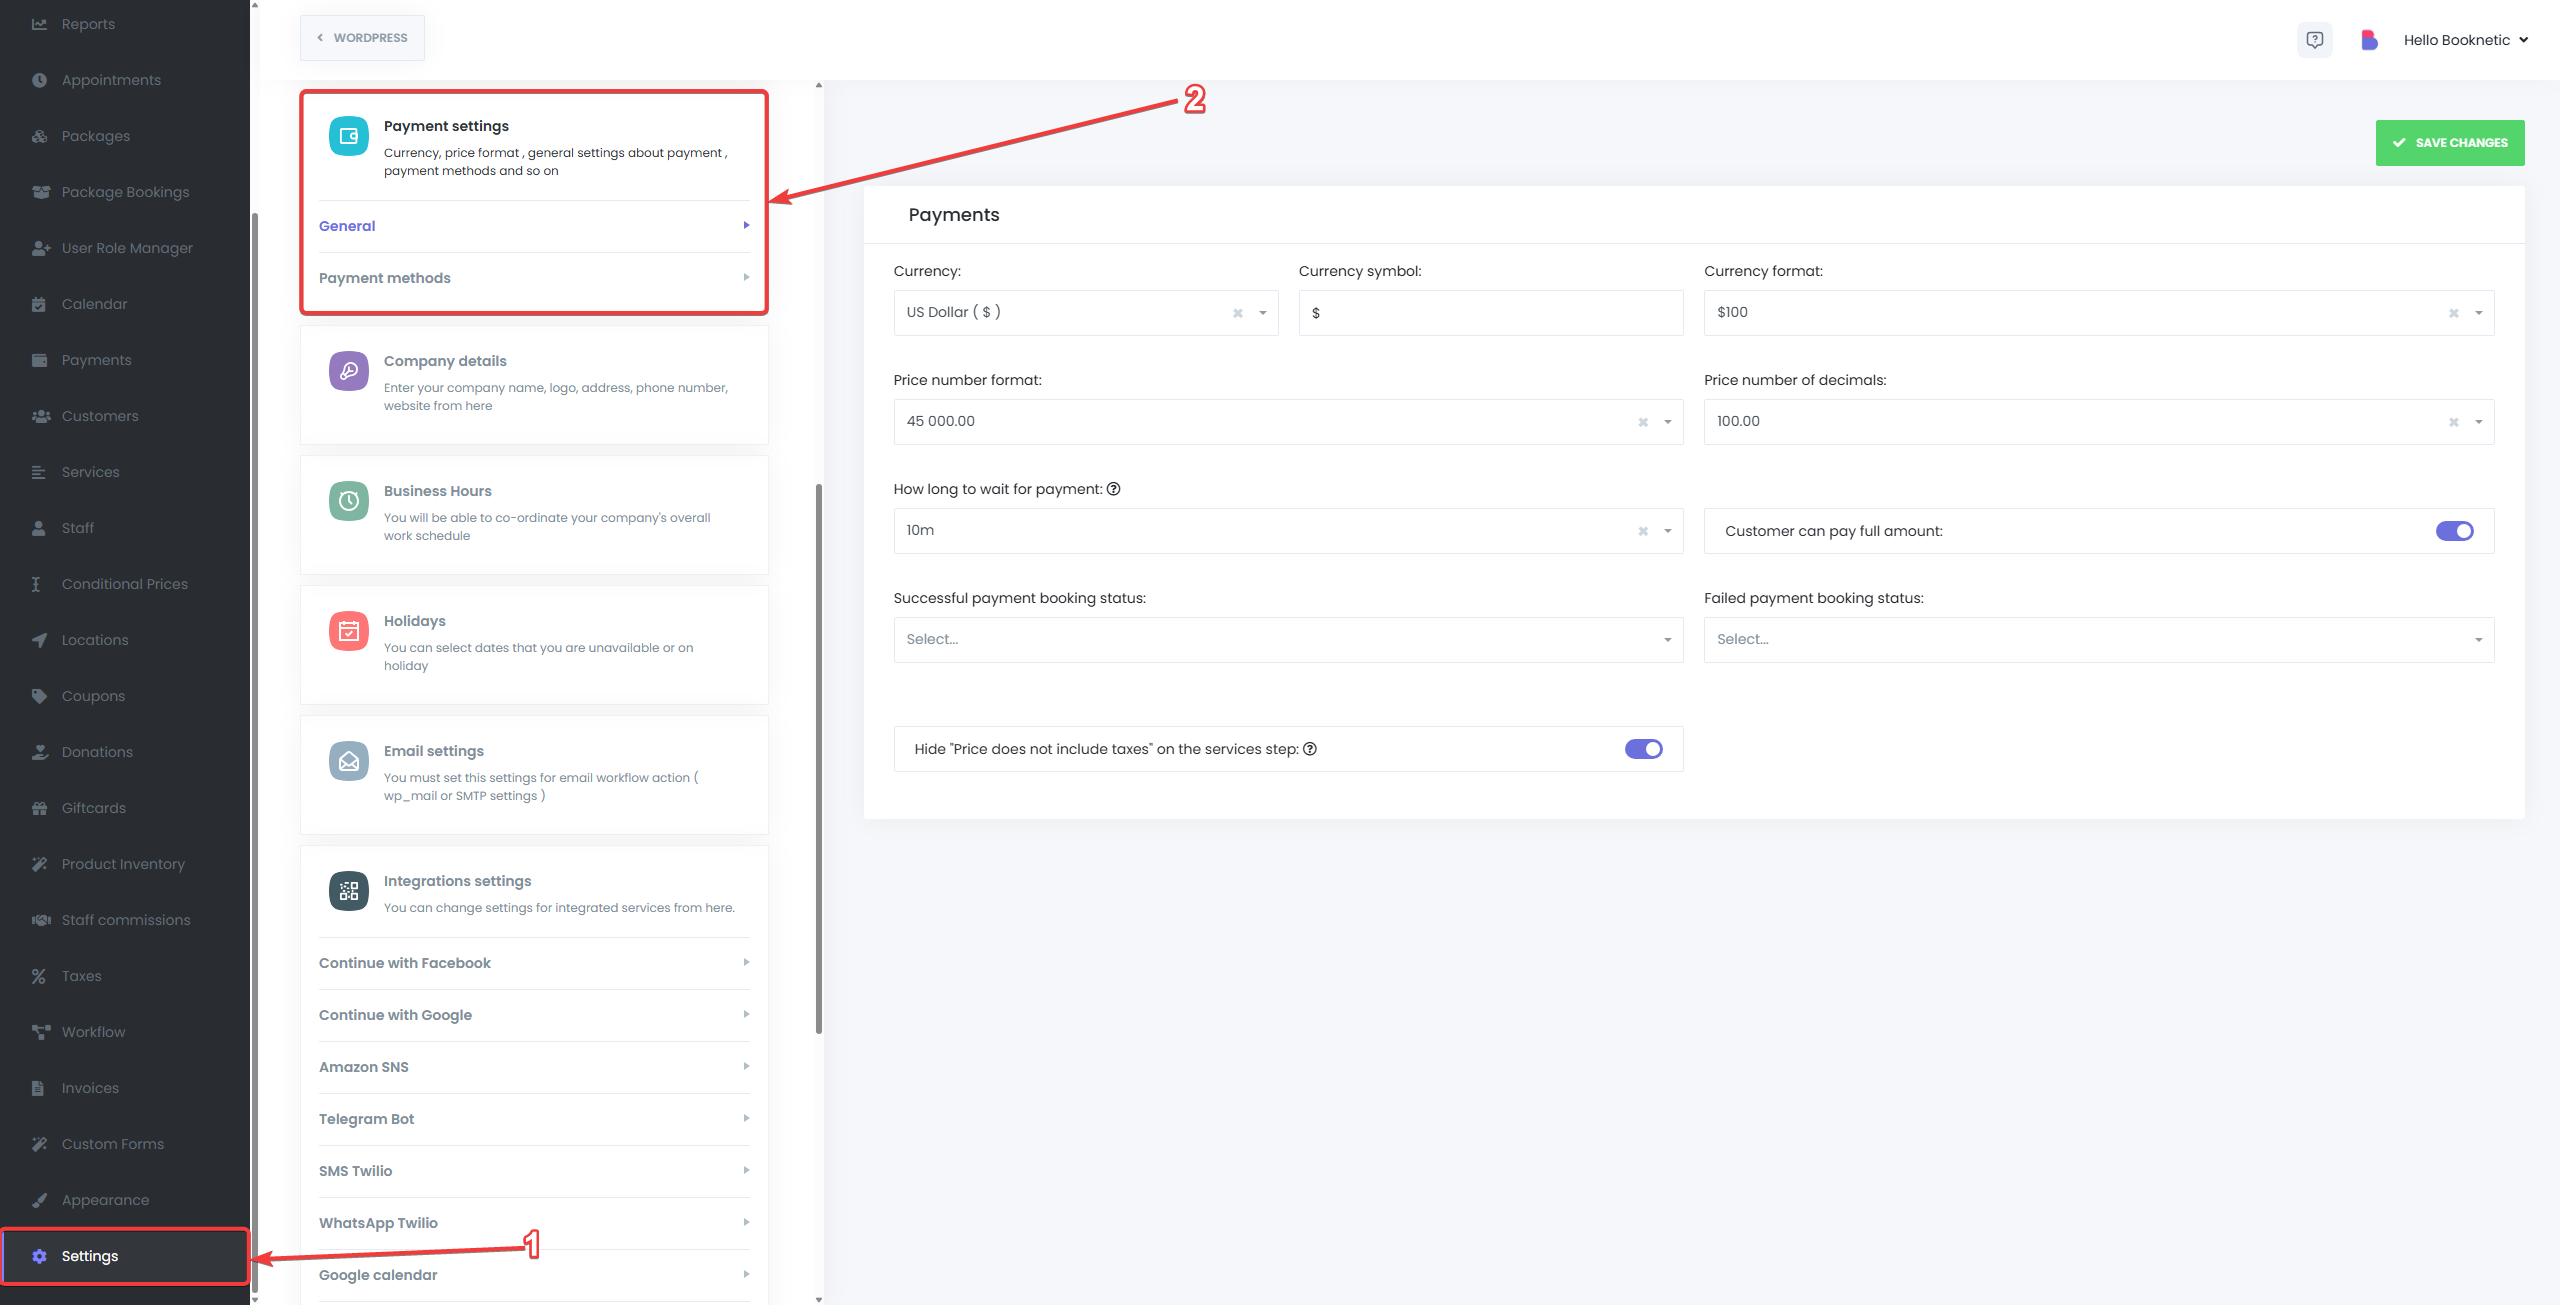Click the Giftcards gift icon
The width and height of the screenshot is (2560, 1305).
click(39, 808)
